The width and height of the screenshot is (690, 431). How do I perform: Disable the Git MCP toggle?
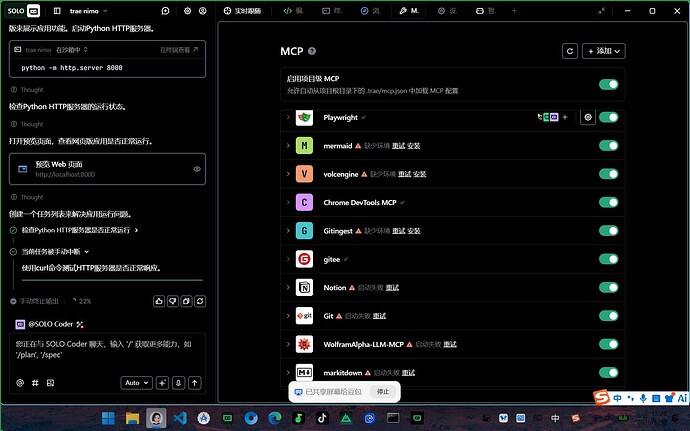[609, 316]
